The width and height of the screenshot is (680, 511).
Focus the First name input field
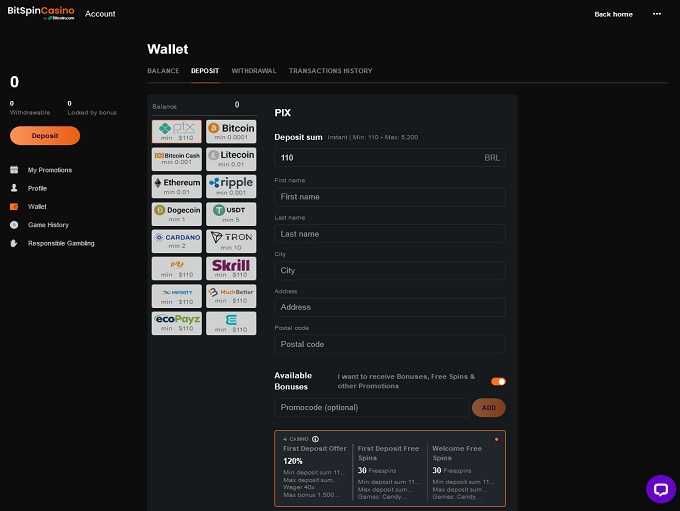tap(389, 197)
